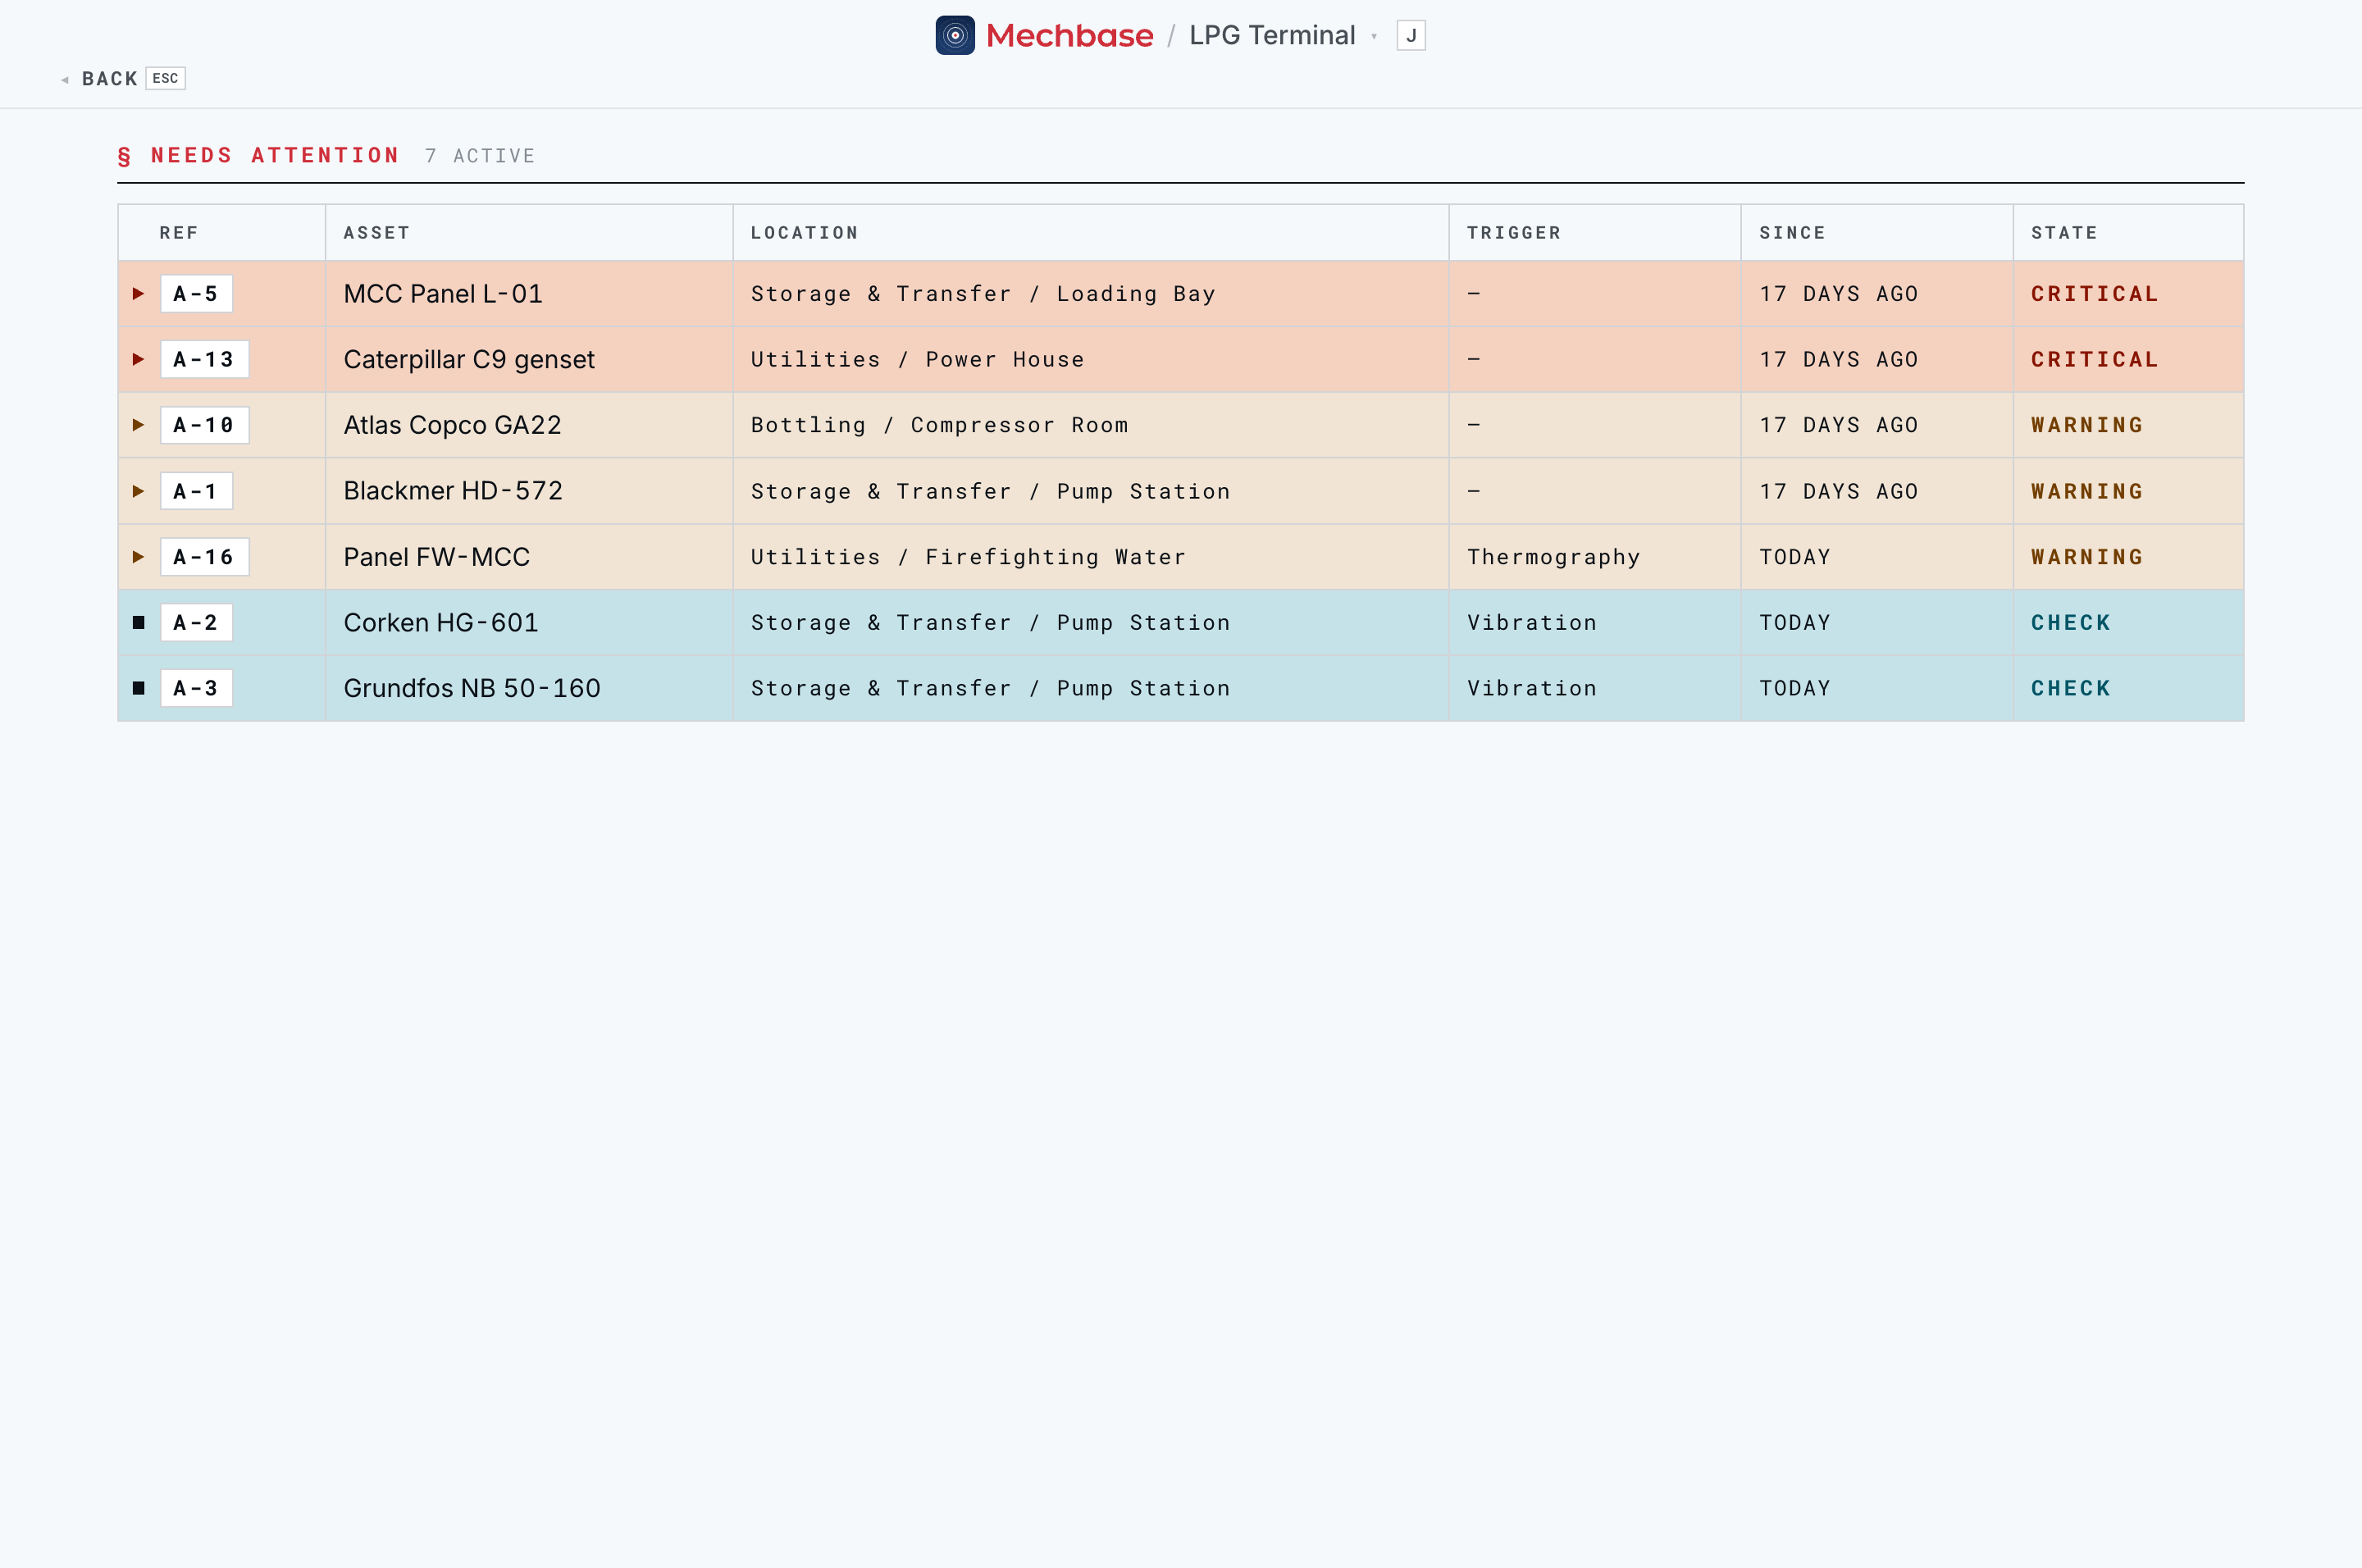The width and height of the screenshot is (2362, 1568).
Task: Sort by the TRIGGER column header
Action: 1514,233
